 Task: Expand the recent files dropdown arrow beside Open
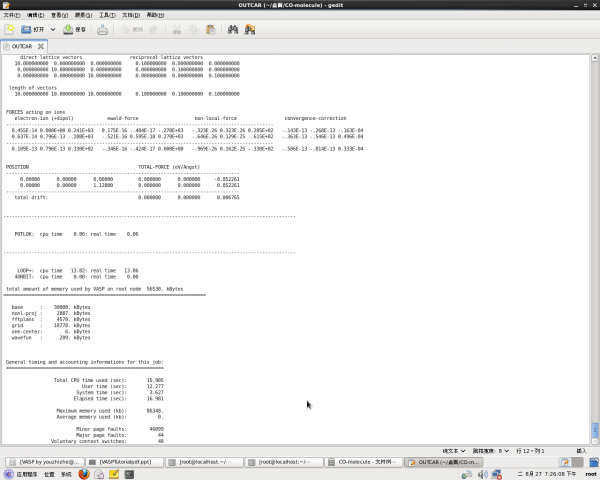(x=53, y=29)
